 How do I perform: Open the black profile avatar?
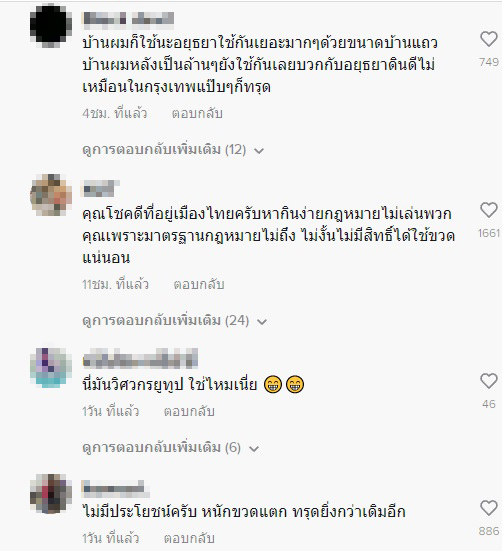pyautogui.click(x=51, y=27)
